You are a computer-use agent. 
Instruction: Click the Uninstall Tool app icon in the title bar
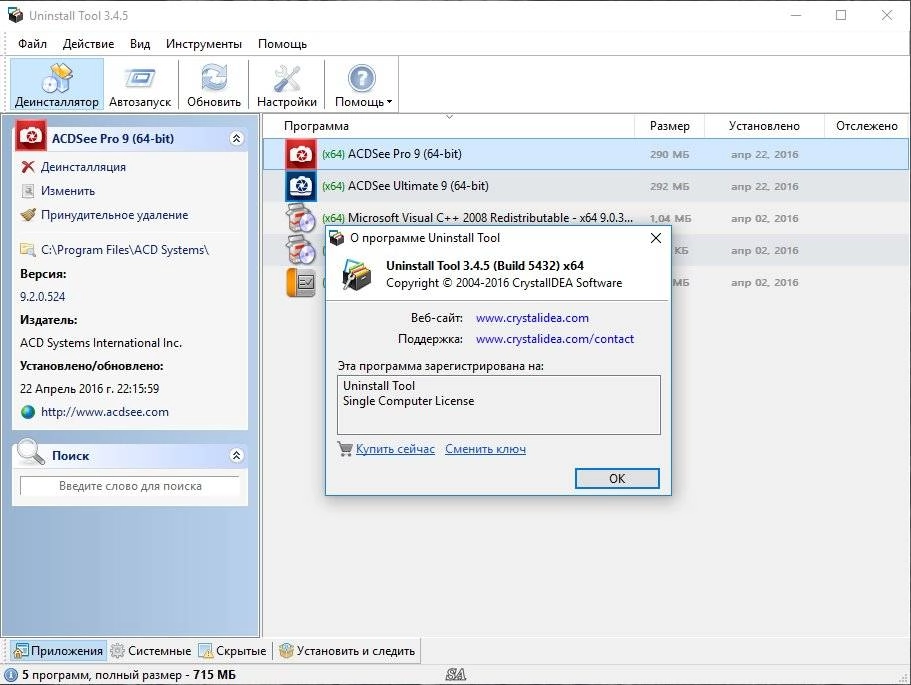[x=15, y=15]
